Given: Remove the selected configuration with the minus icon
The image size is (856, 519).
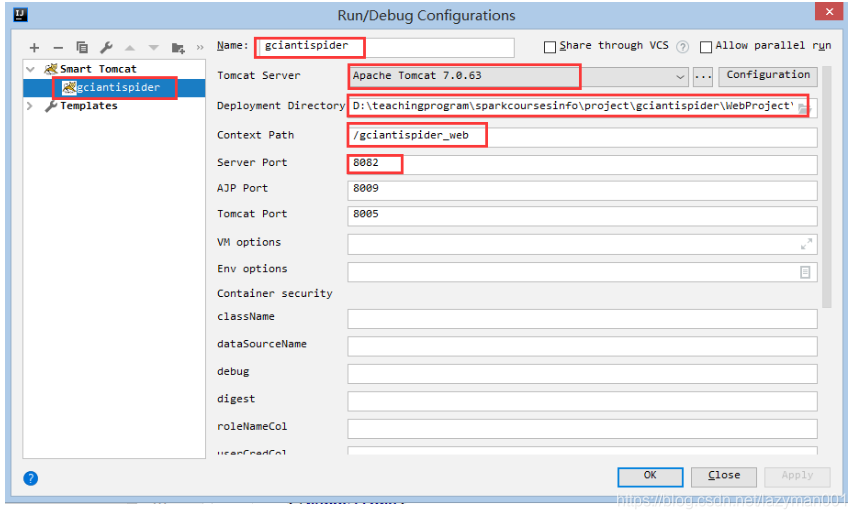Looking at the screenshot, I should pyautogui.click(x=58, y=48).
